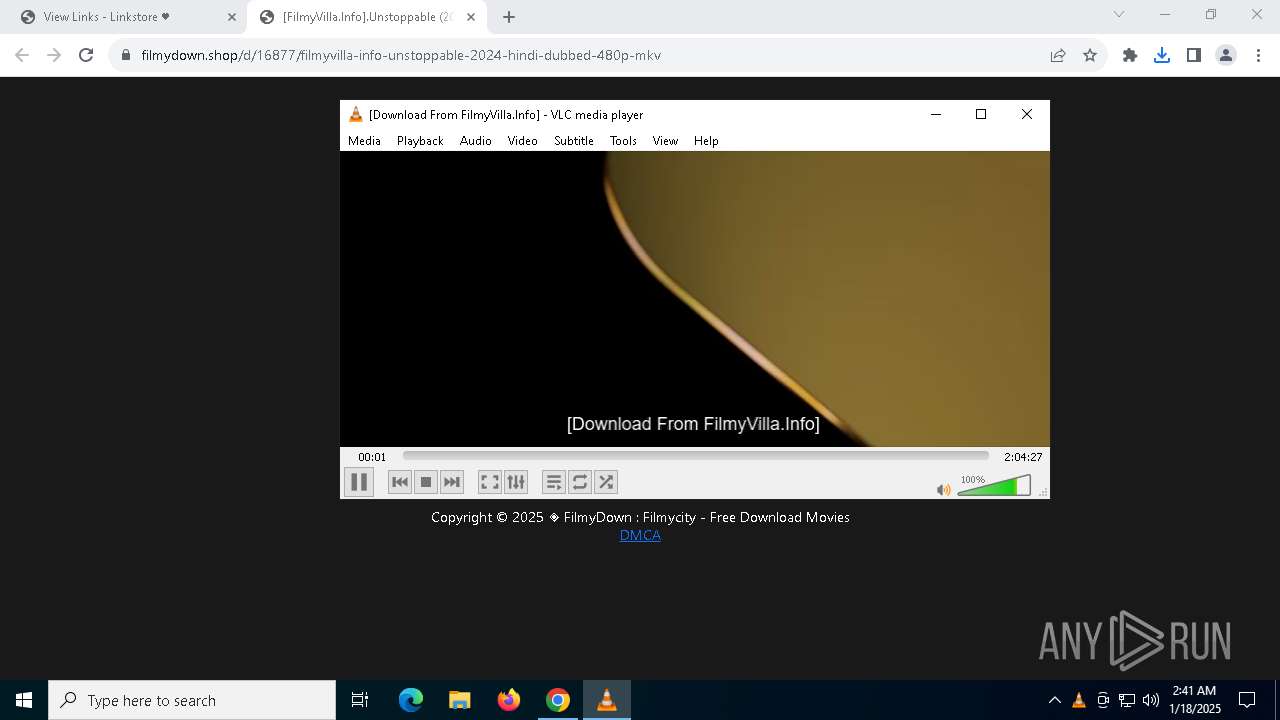The width and height of the screenshot is (1280, 720).
Task: Open the Windows Start menu
Action: (x=24, y=700)
